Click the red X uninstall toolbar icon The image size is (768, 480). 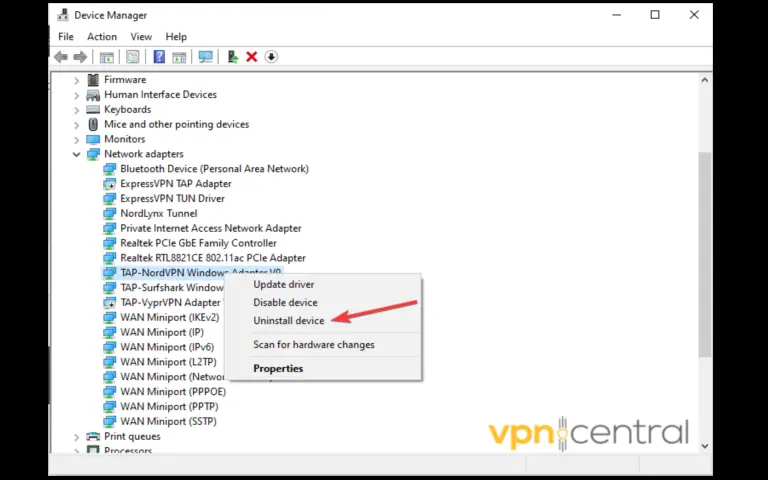point(252,57)
